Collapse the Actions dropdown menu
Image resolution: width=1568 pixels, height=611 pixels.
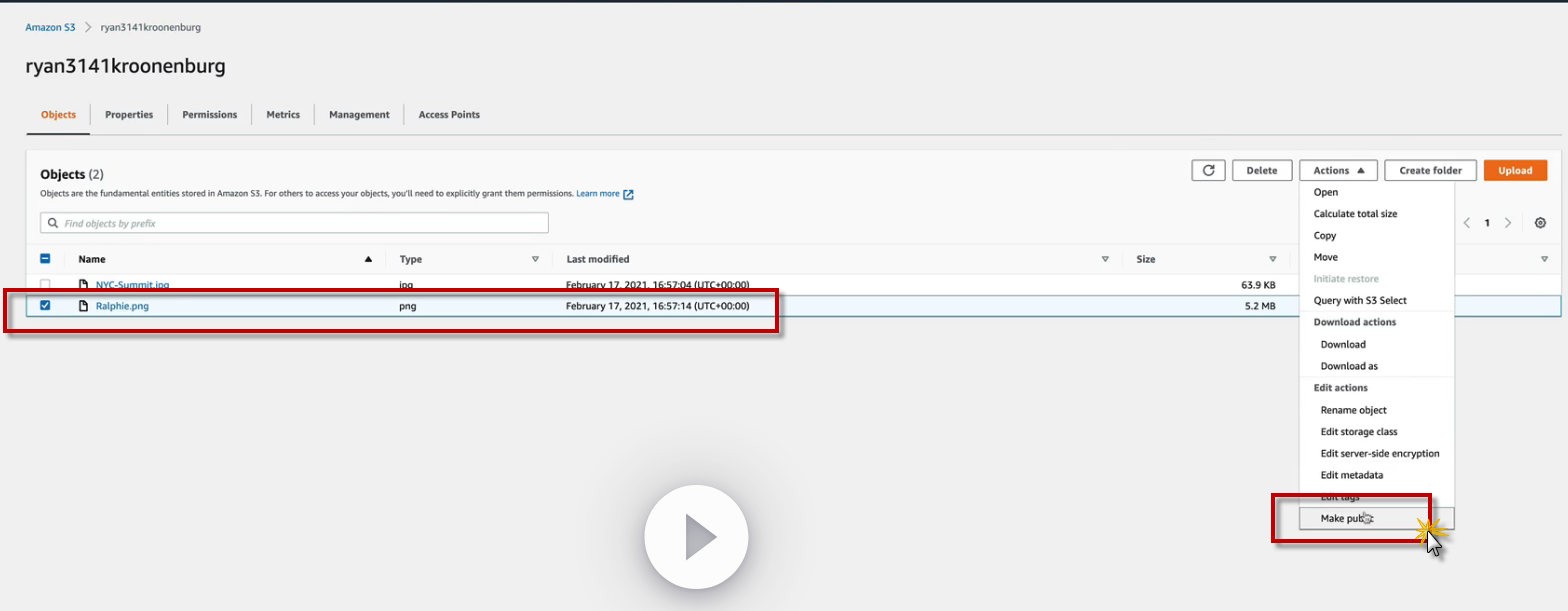click(x=1338, y=170)
